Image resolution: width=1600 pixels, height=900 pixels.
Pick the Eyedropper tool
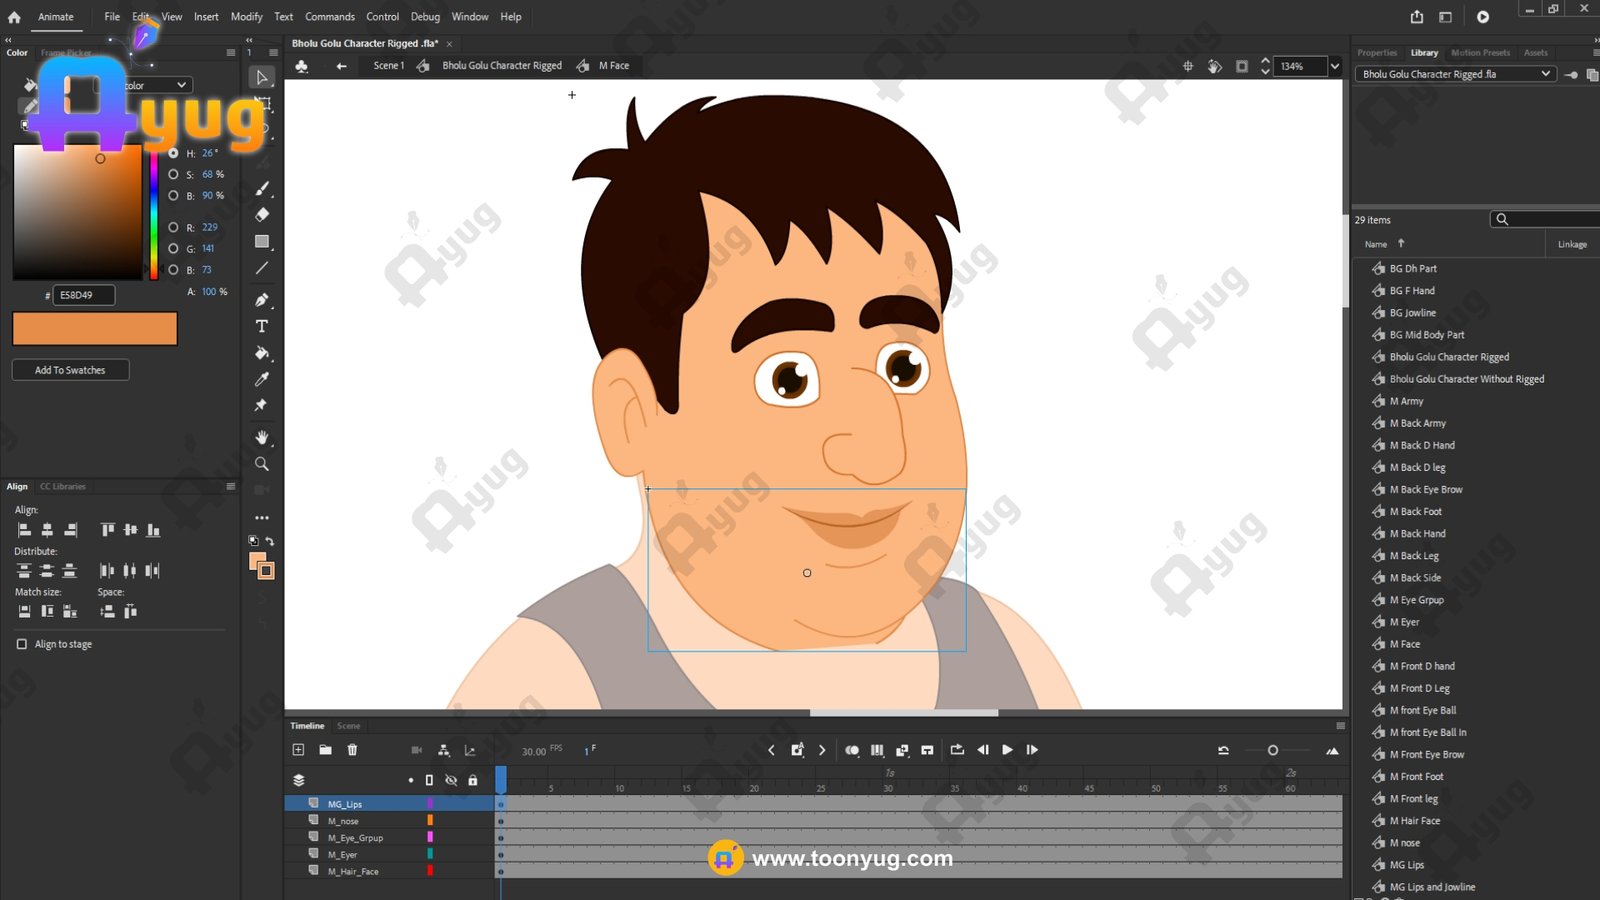[x=262, y=379]
